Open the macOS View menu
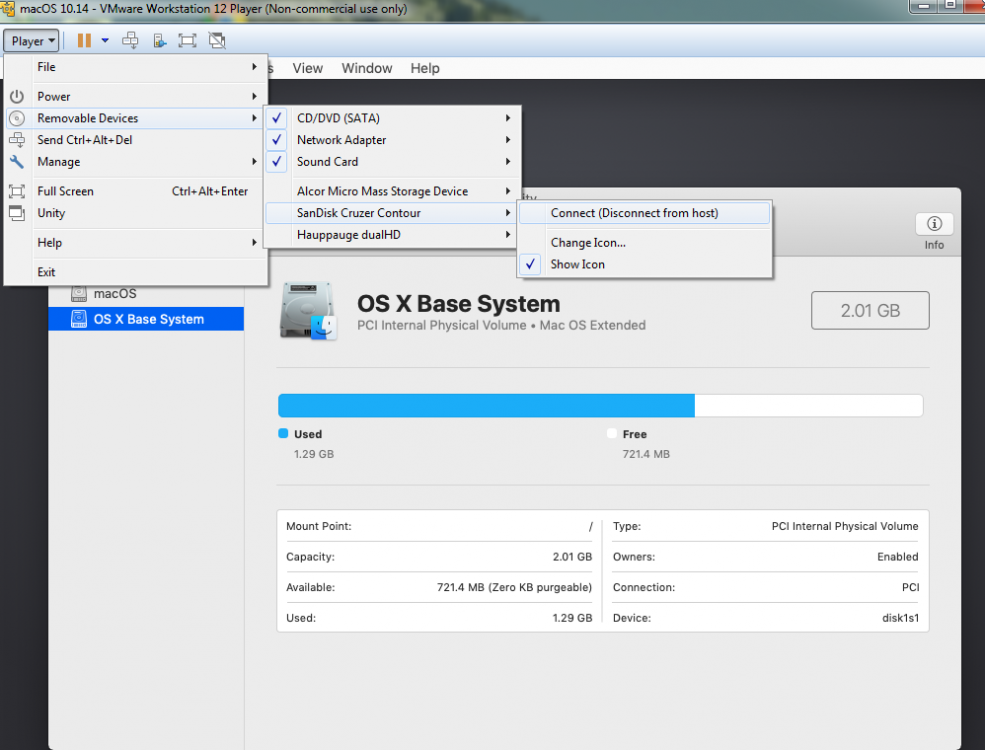The width and height of the screenshot is (985, 750). [x=307, y=68]
